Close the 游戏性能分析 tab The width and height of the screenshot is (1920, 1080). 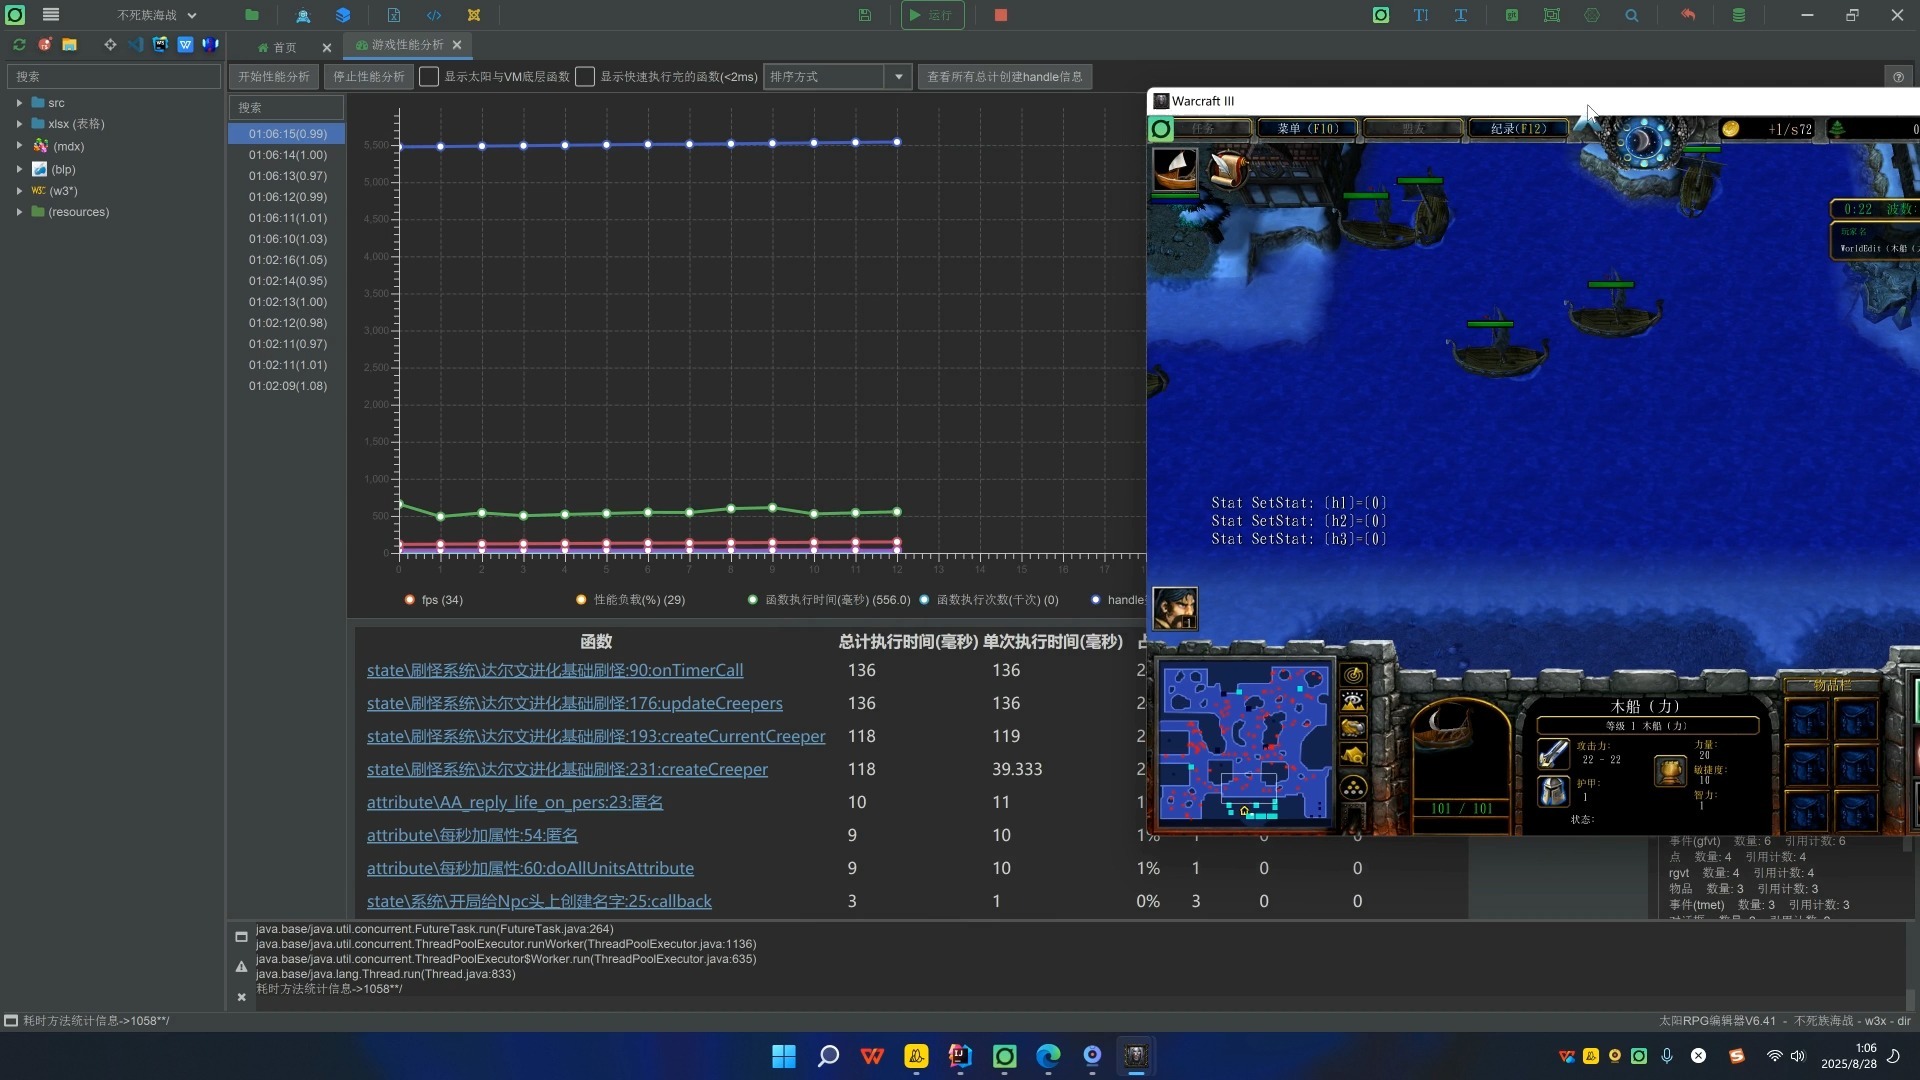(x=457, y=45)
